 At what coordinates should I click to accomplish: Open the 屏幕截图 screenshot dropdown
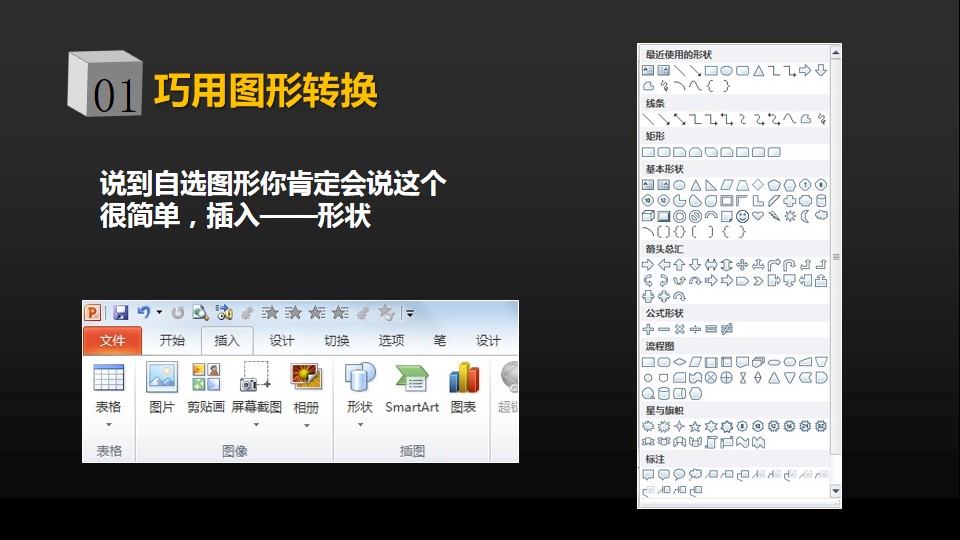pyautogui.click(x=256, y=424)
